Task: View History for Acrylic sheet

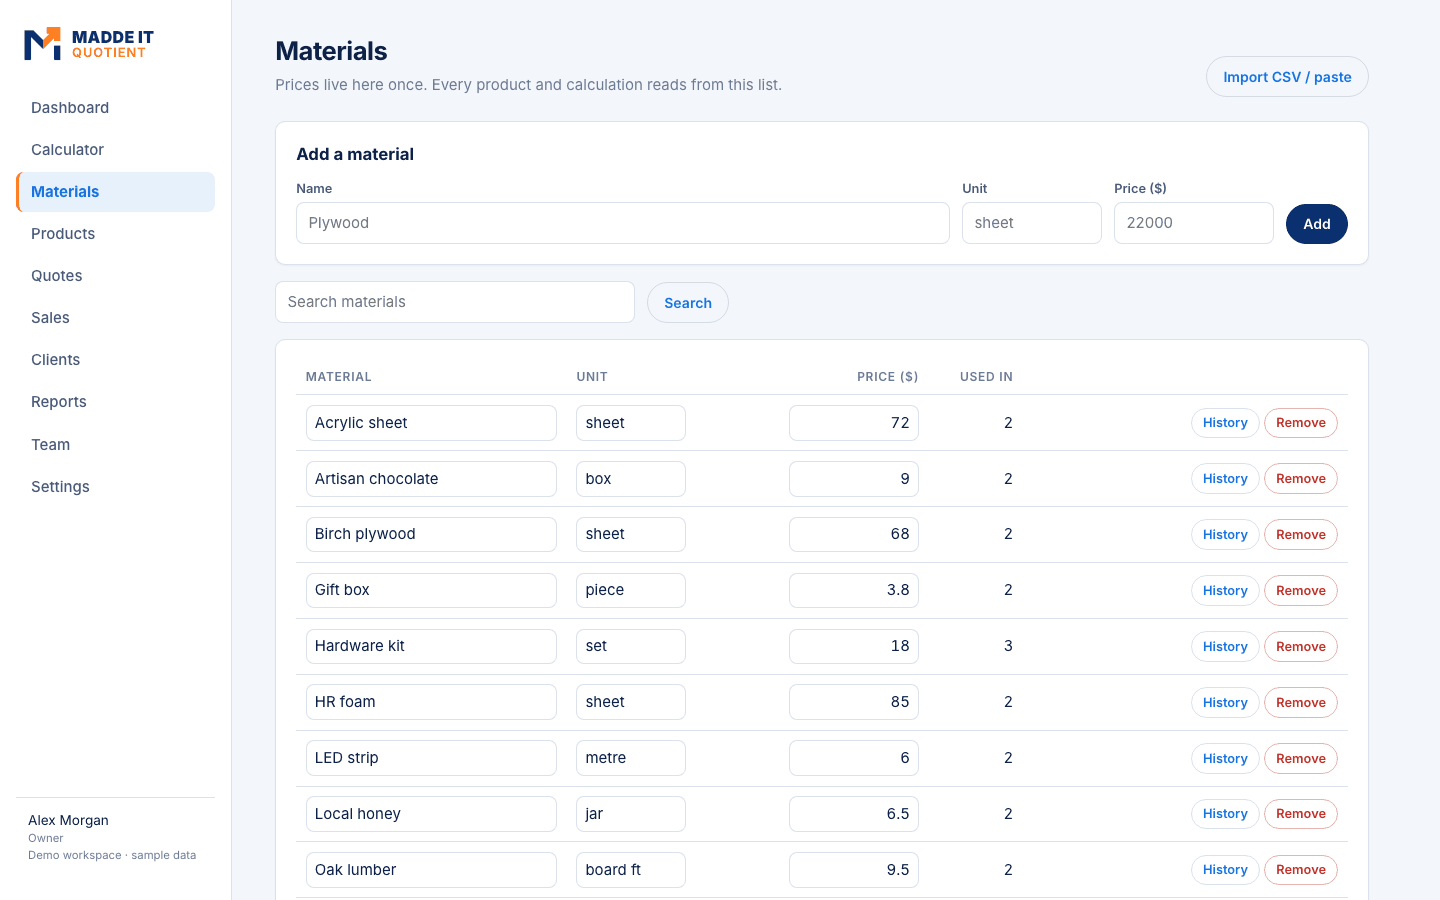Action: [x=1225, y=423]
